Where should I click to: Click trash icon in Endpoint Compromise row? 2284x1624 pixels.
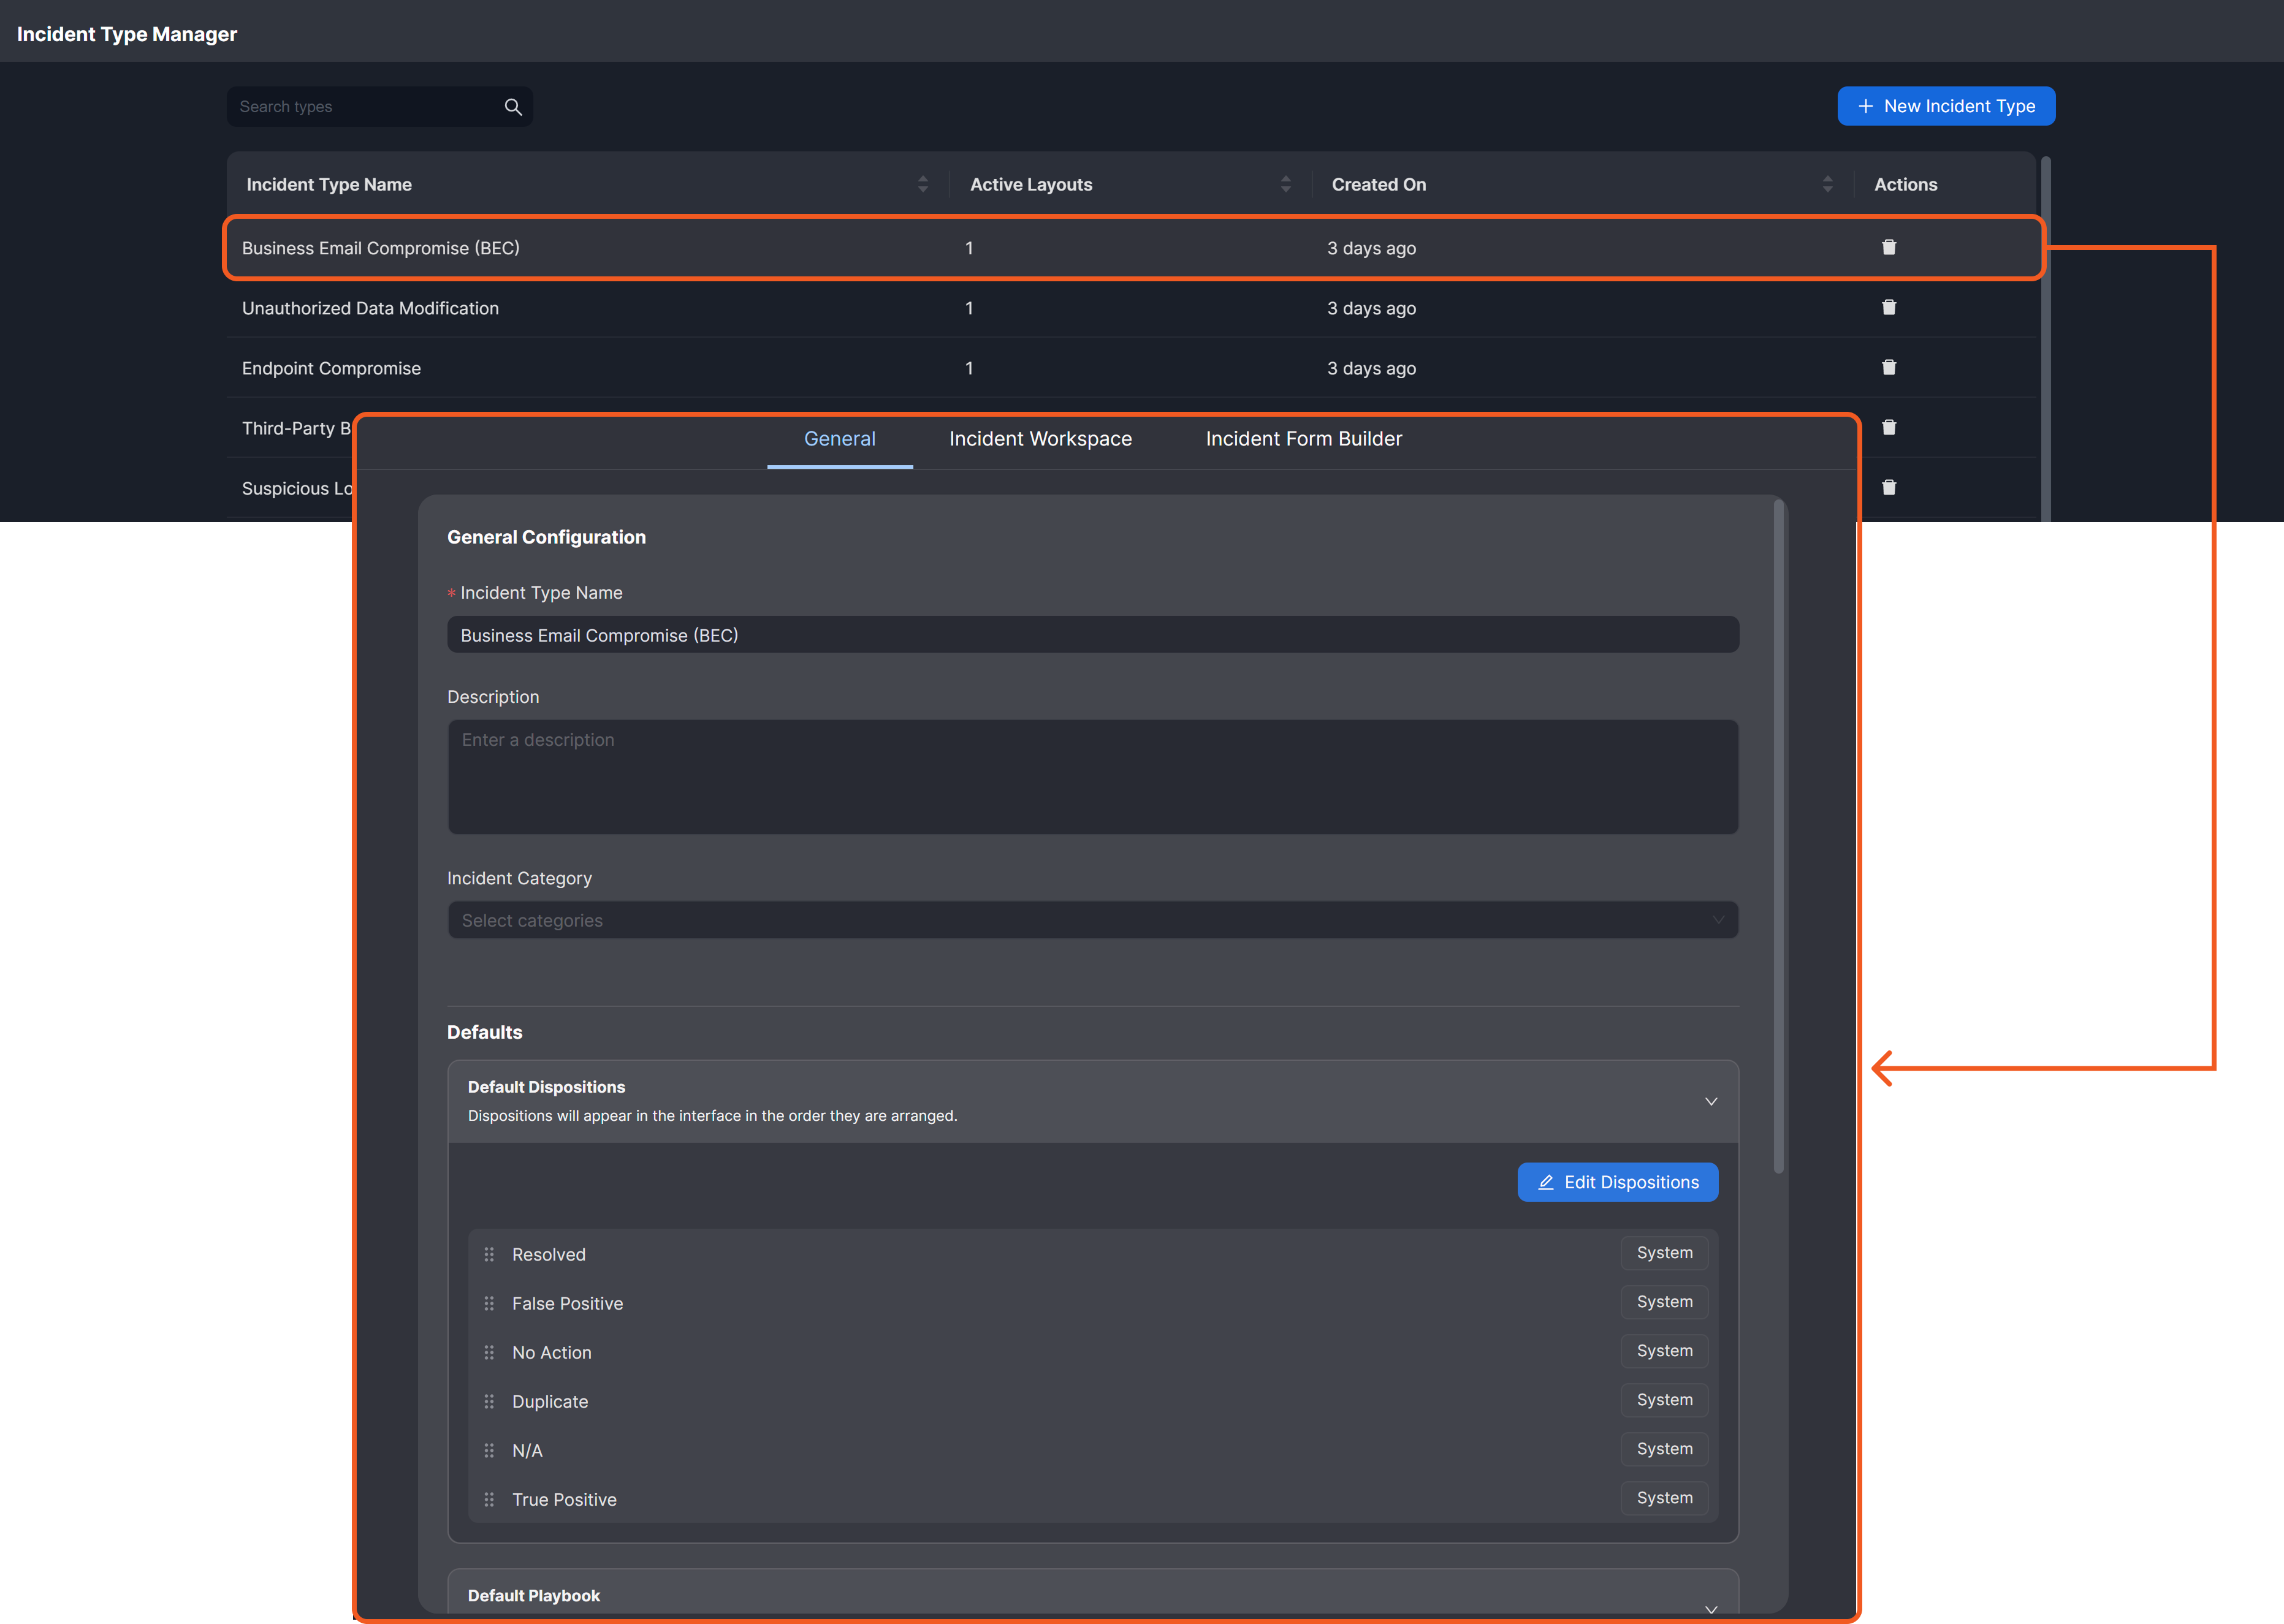[x=1888, y=367]
